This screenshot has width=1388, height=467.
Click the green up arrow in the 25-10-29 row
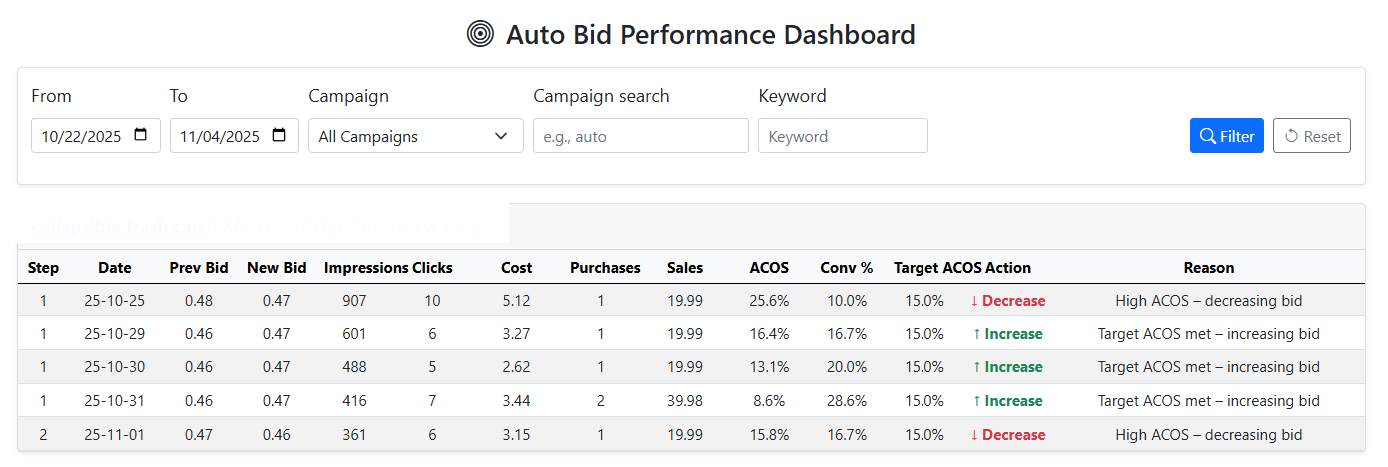click(x=976, y=334)
